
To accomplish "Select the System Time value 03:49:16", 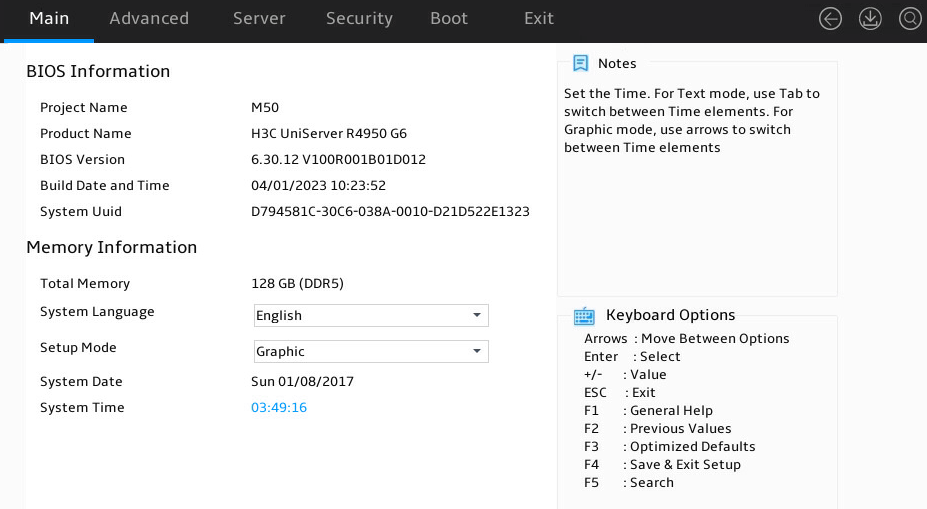I will [279, 407].
